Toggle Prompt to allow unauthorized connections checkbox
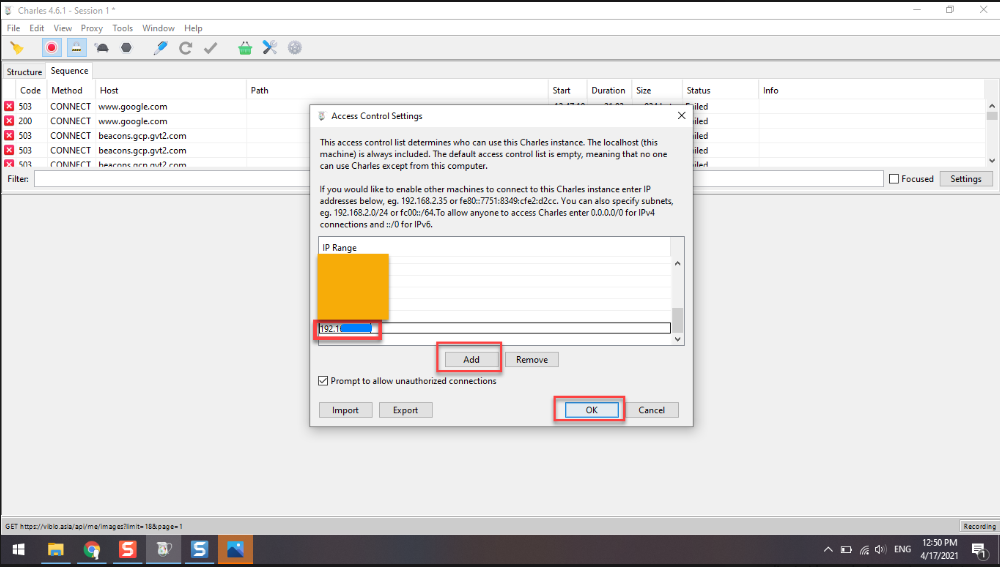Image resolution: width=1000 pixels, height=567 pixels. point(323,381)
